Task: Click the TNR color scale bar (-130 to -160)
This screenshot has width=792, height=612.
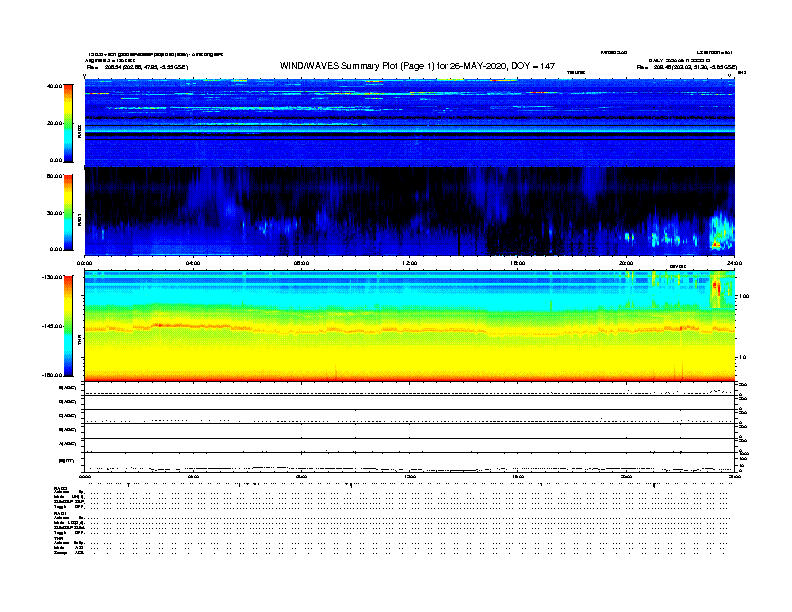Action: tap(68, 326)
